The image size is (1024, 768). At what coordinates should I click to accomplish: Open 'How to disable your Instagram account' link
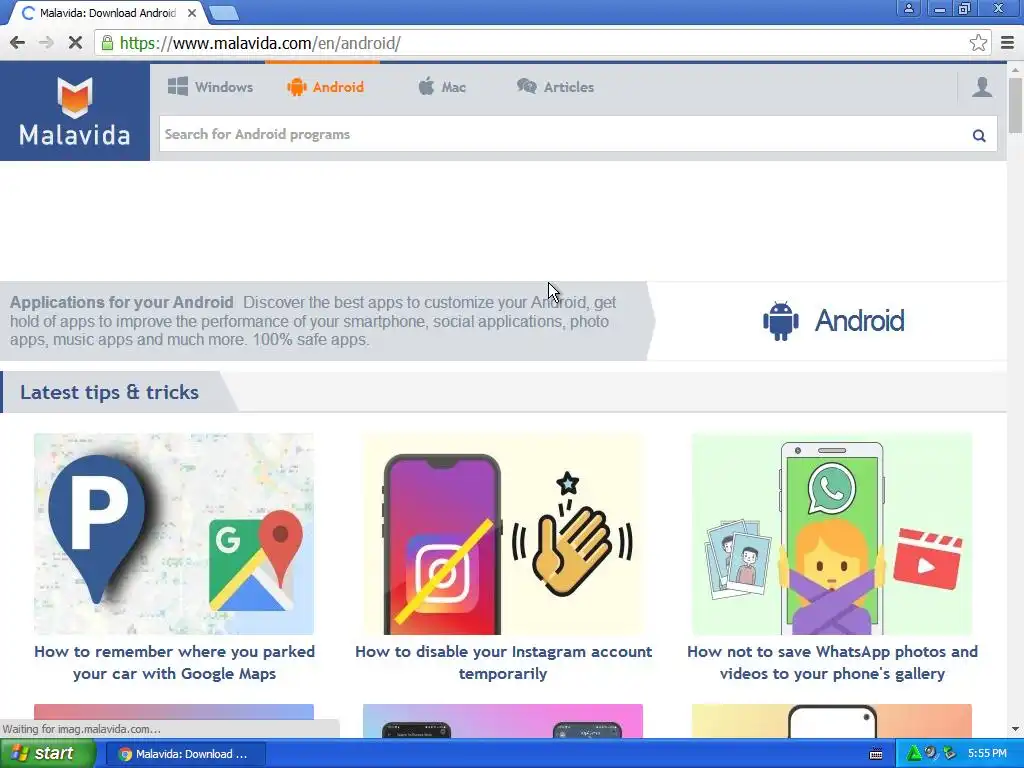pos(504,662)
